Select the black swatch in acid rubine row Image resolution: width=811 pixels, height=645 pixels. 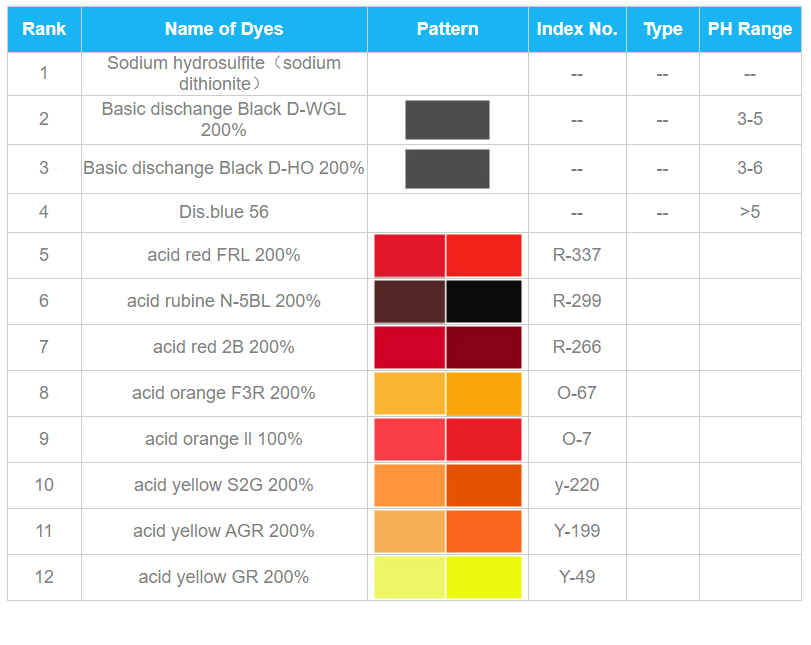point(484,302)
